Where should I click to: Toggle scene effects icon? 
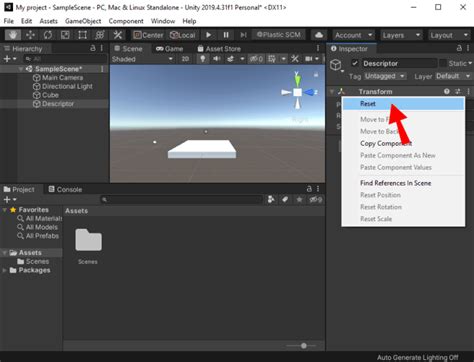(230, 59)
